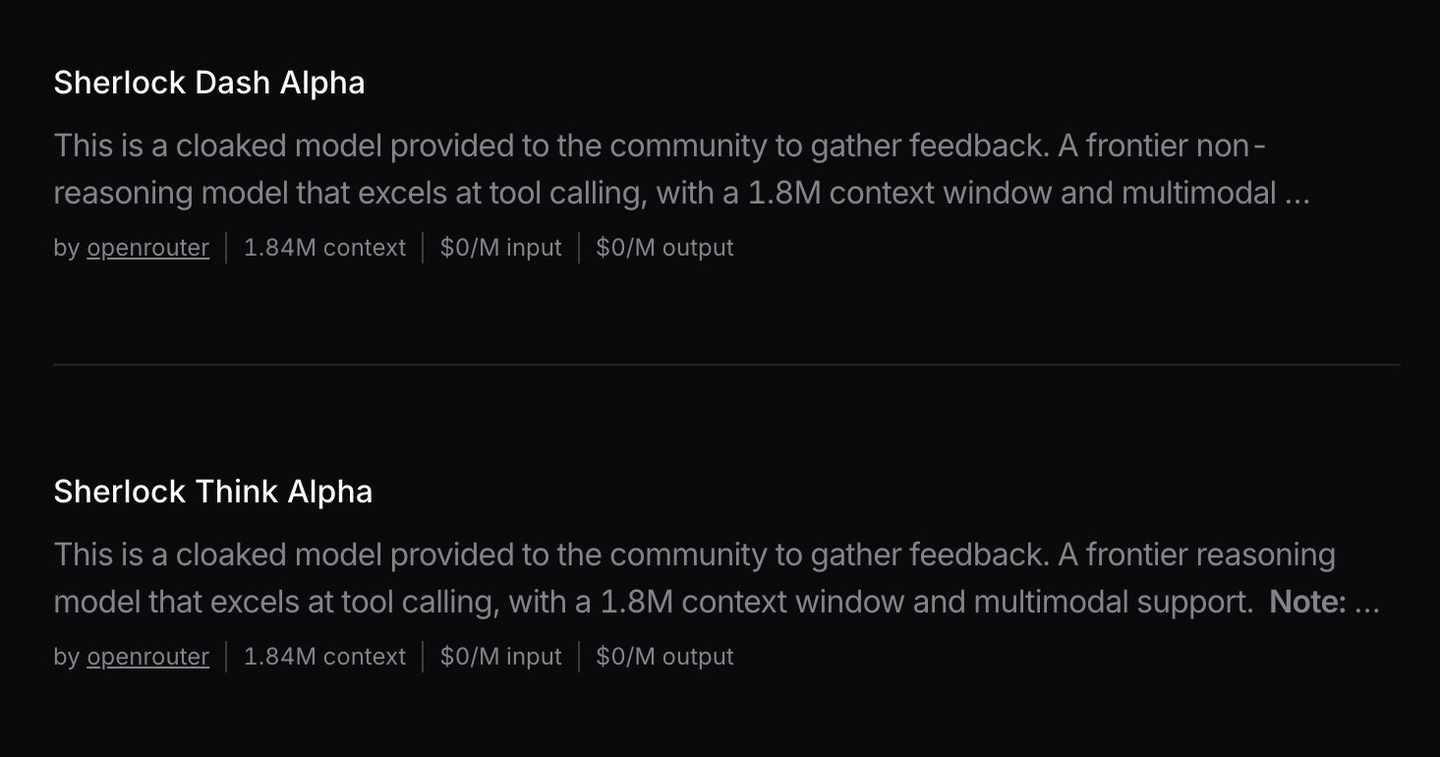Click the openrouter link under Sherlock Dash Alpha
This screenshot has height=757, width=1440.
click(x=148, y=247)
